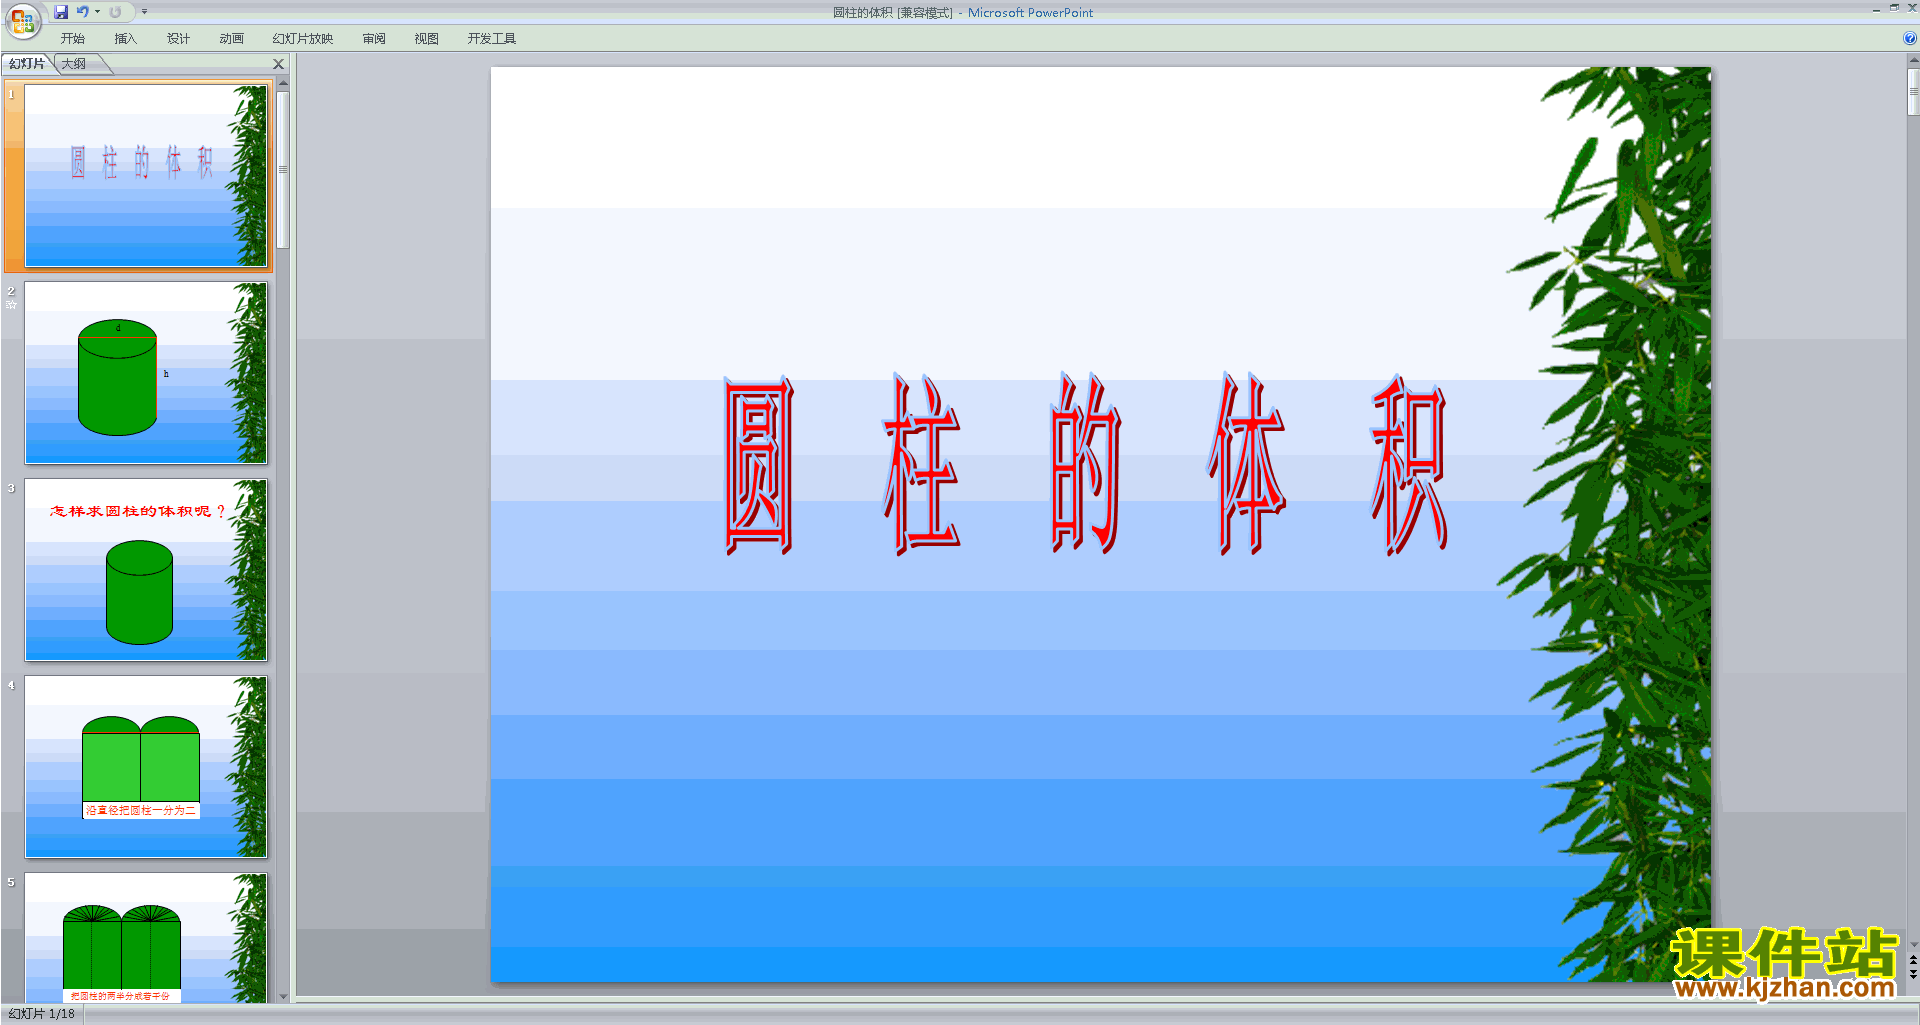The image size is (1920, 1025).
Task: Click the title text 圆柱的体积 on the slide
Action: 1086,465
